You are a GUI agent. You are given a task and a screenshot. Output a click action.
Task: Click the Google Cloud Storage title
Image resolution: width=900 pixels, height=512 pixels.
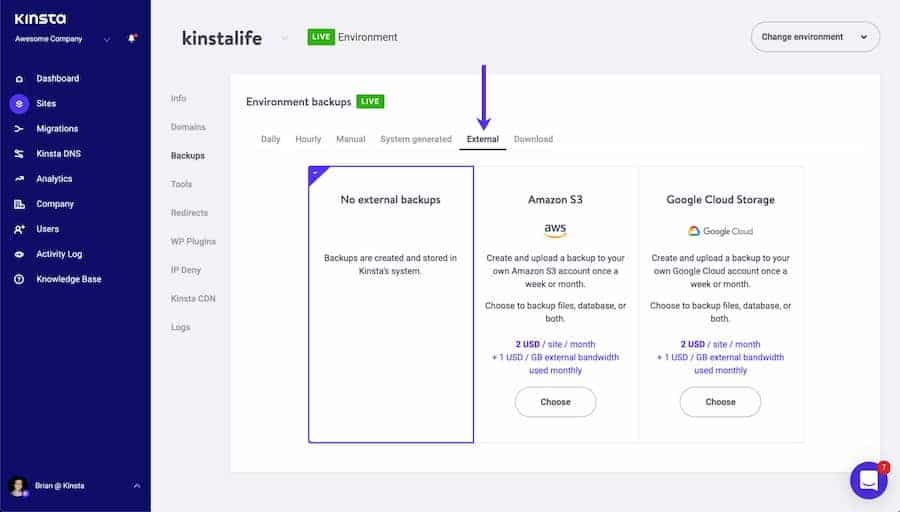tap(720, 200)
